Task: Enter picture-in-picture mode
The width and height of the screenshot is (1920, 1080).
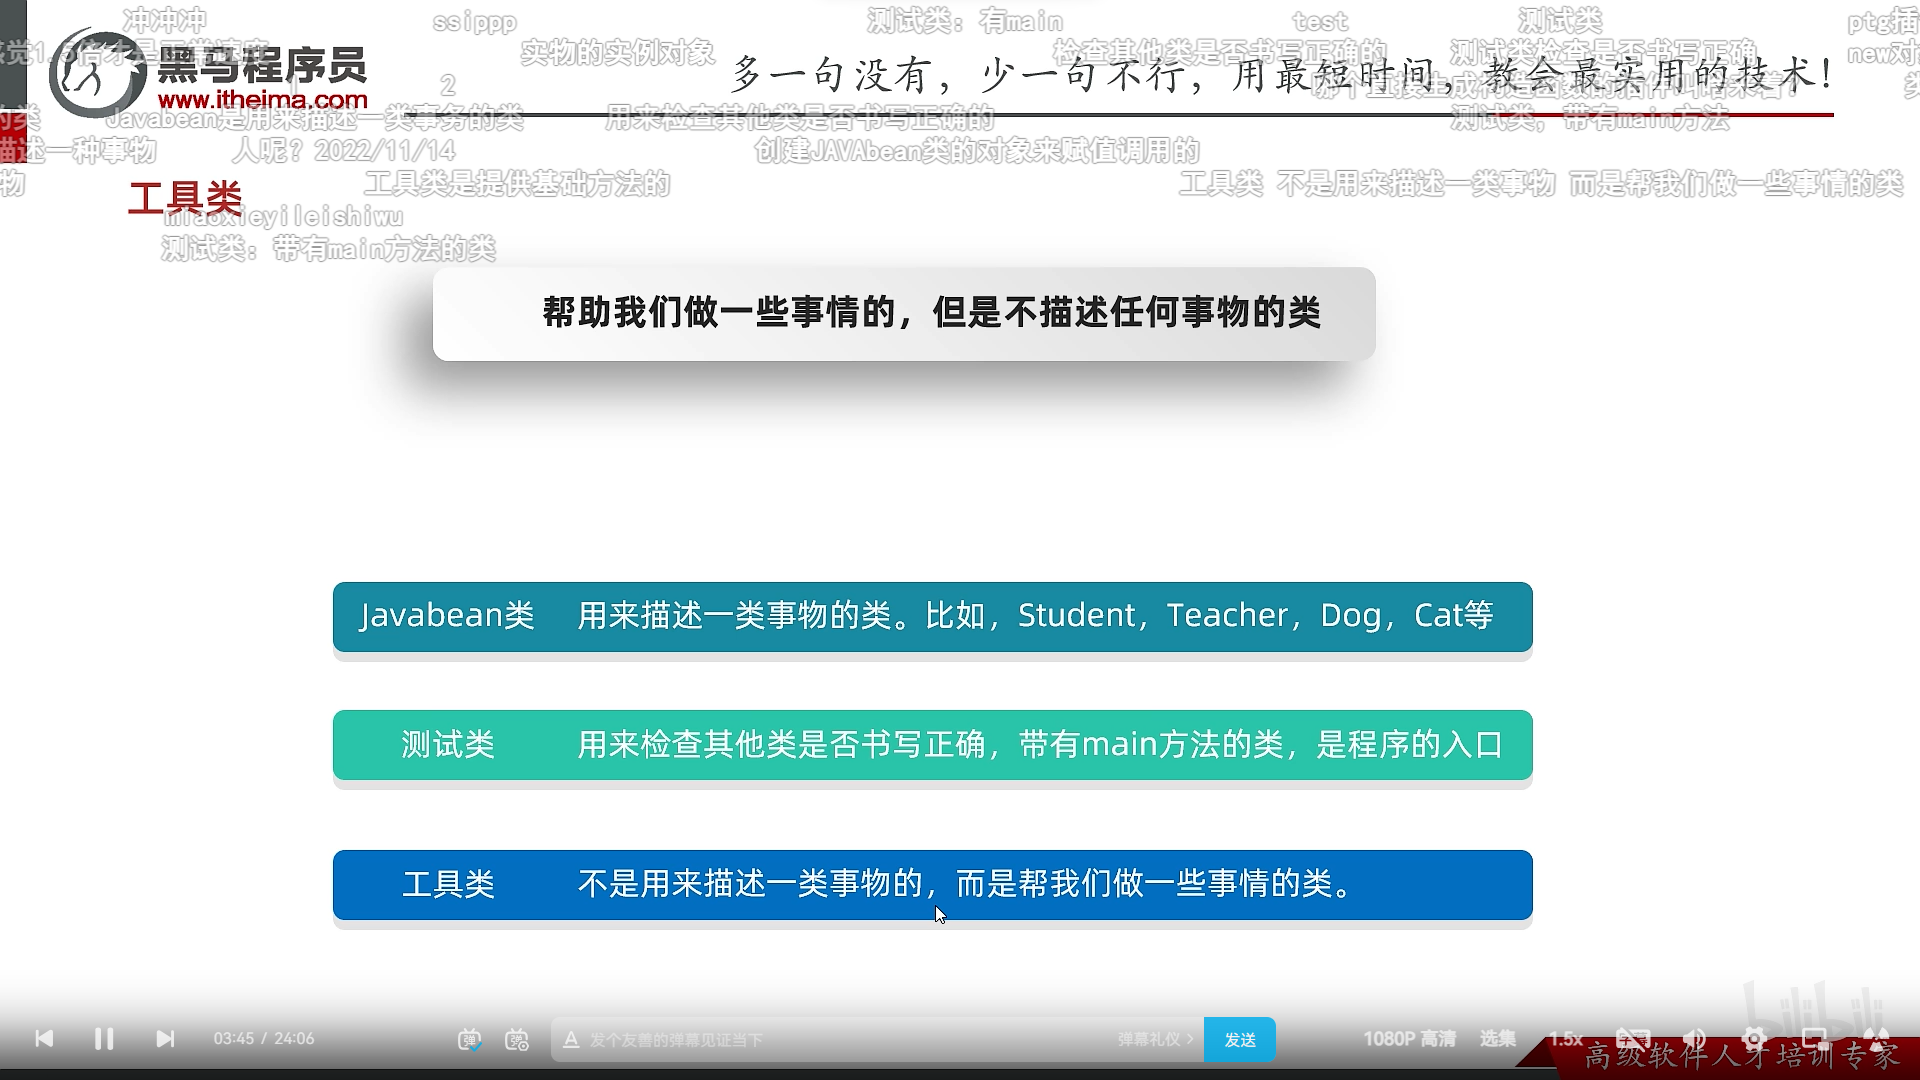Action: pyautogui.click(x=1815, y=1038)
